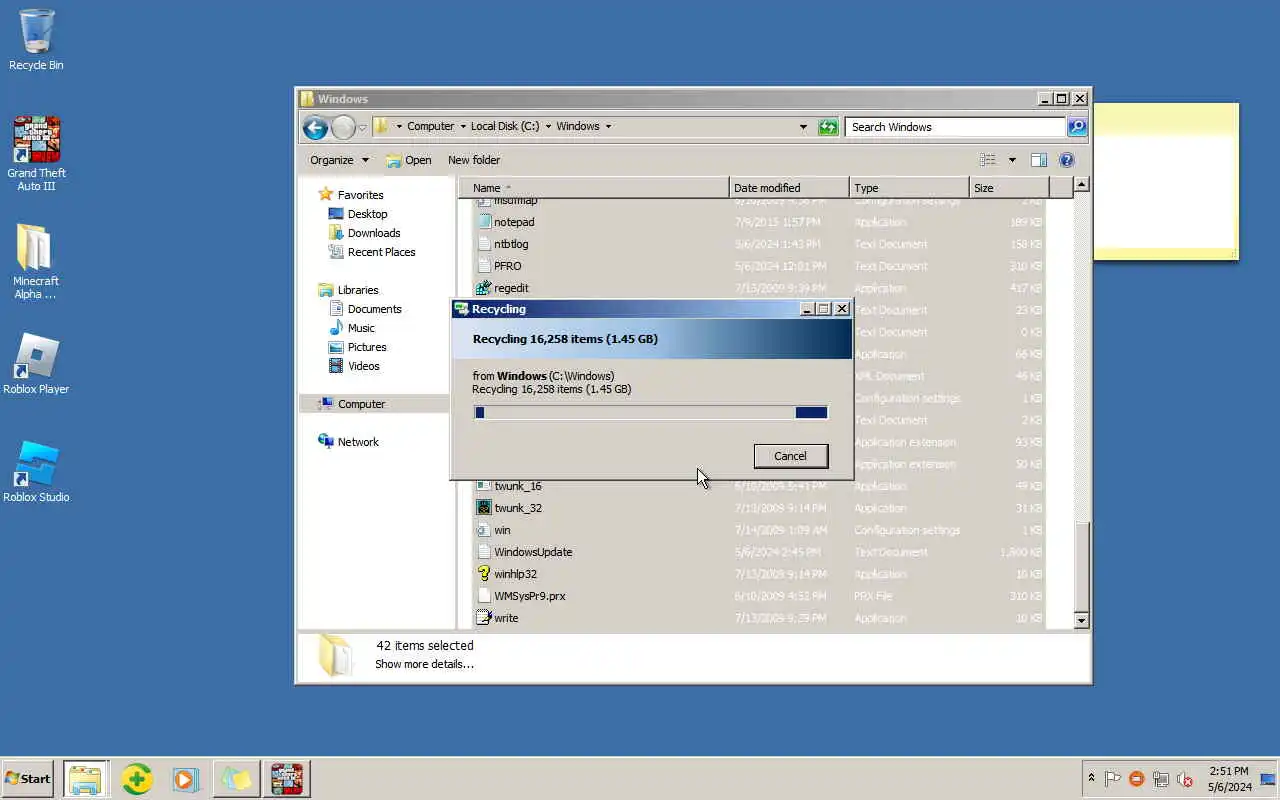Click the green Refresh icon beside the address bar

click(x=828, y=127)
